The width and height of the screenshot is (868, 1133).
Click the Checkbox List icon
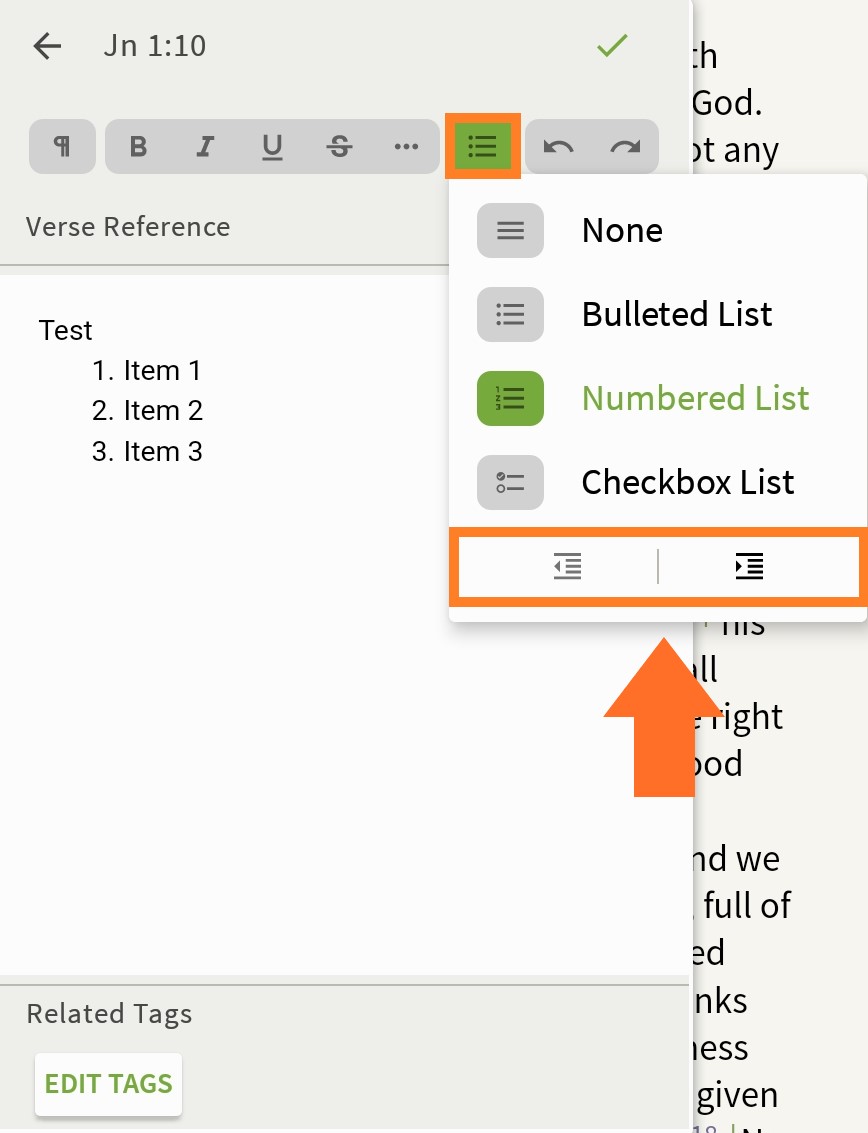coord(510,482)
